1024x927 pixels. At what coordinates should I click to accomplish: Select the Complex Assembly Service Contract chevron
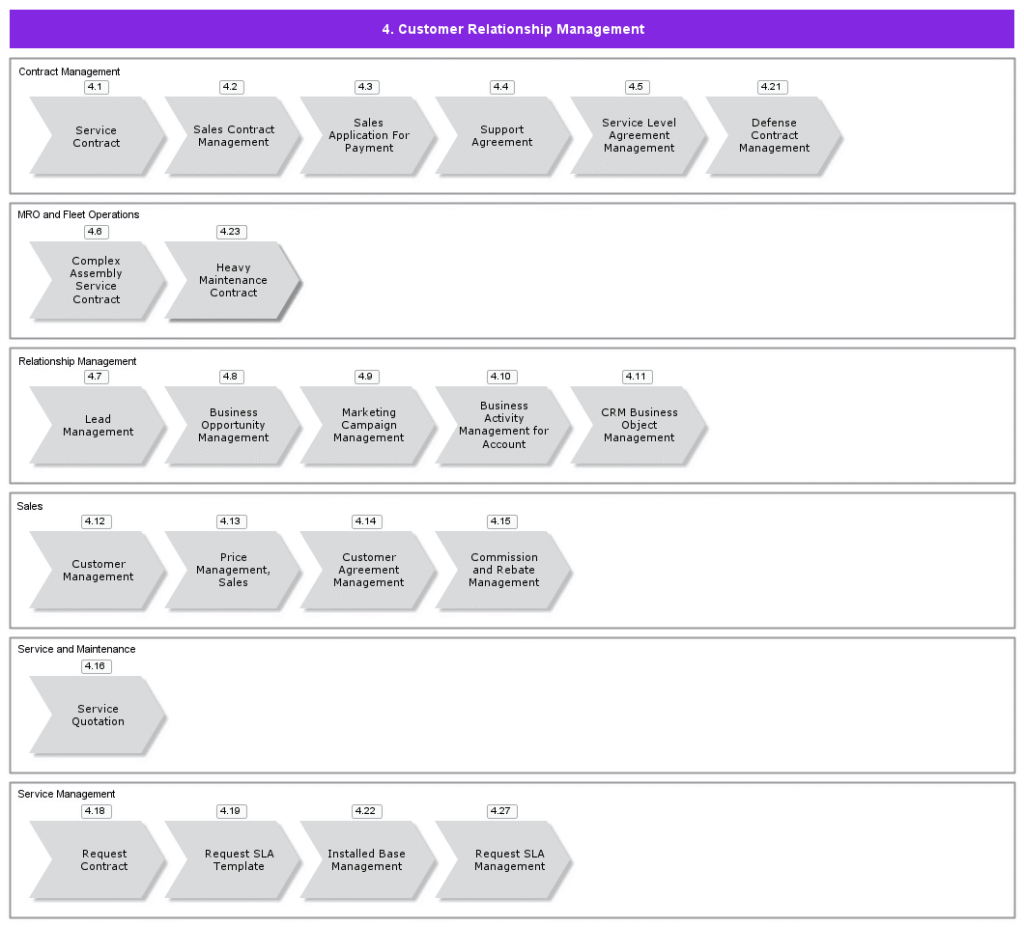96,281
